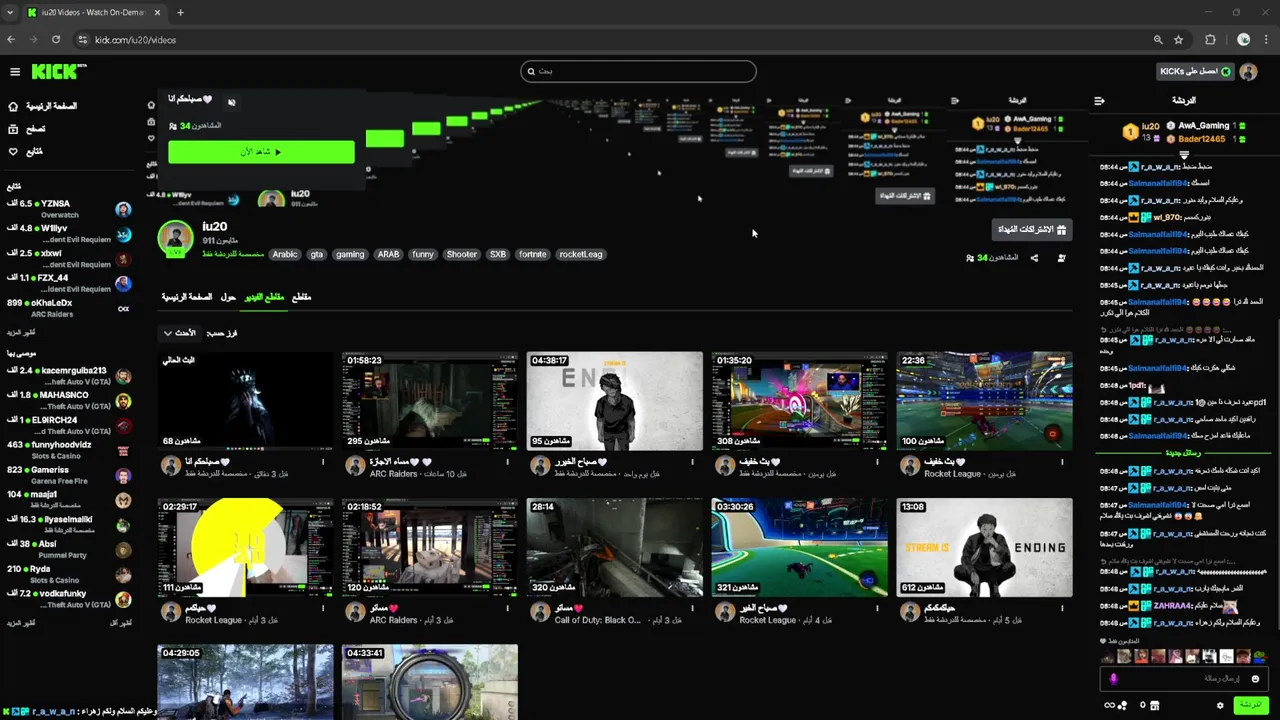Select the gta tag
Image resolution: width=1280 pixels, height=720 pixels.
click(317, 254)
